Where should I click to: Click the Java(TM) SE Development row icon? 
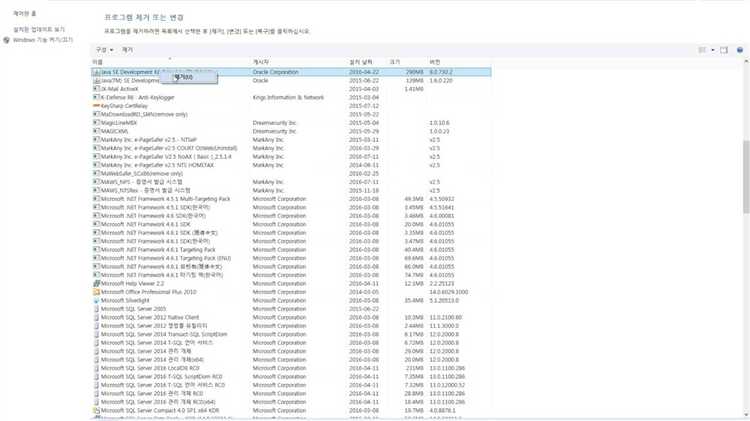(96, 81)
